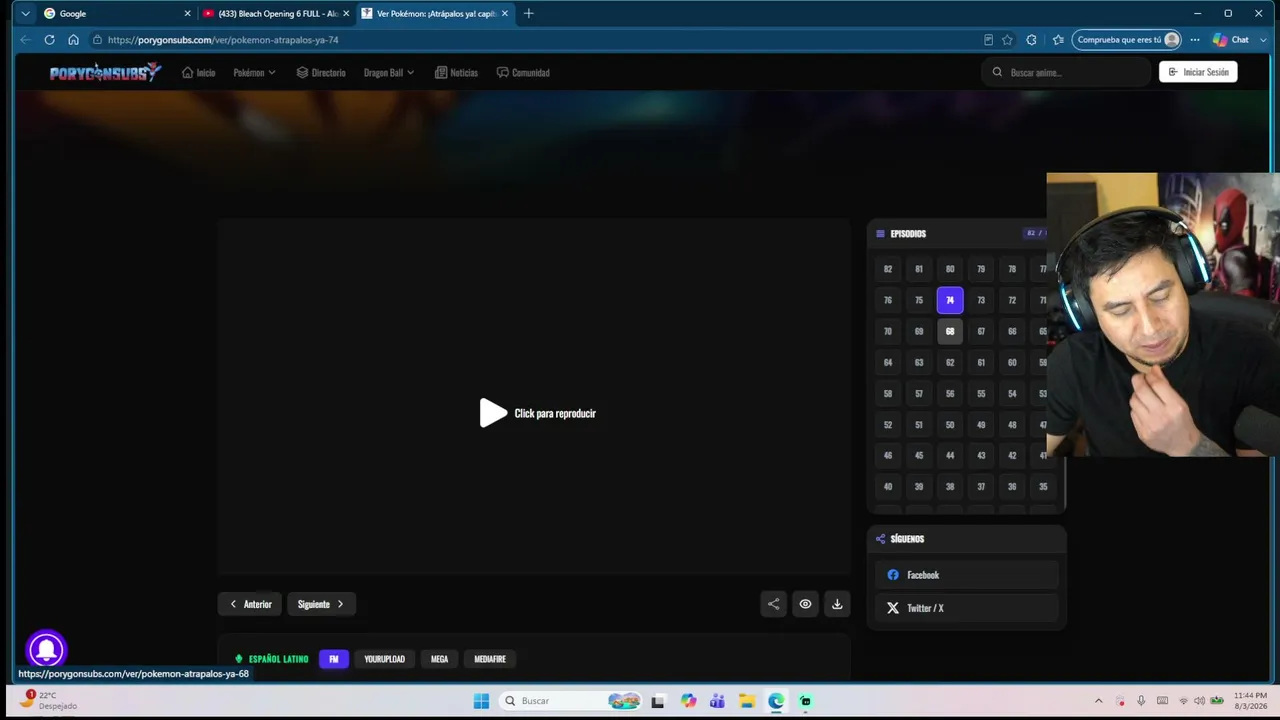Open episode 81 in the list
Viewport: 1280px width, 720px height.
pyautogui.click(x=919, y=269)
